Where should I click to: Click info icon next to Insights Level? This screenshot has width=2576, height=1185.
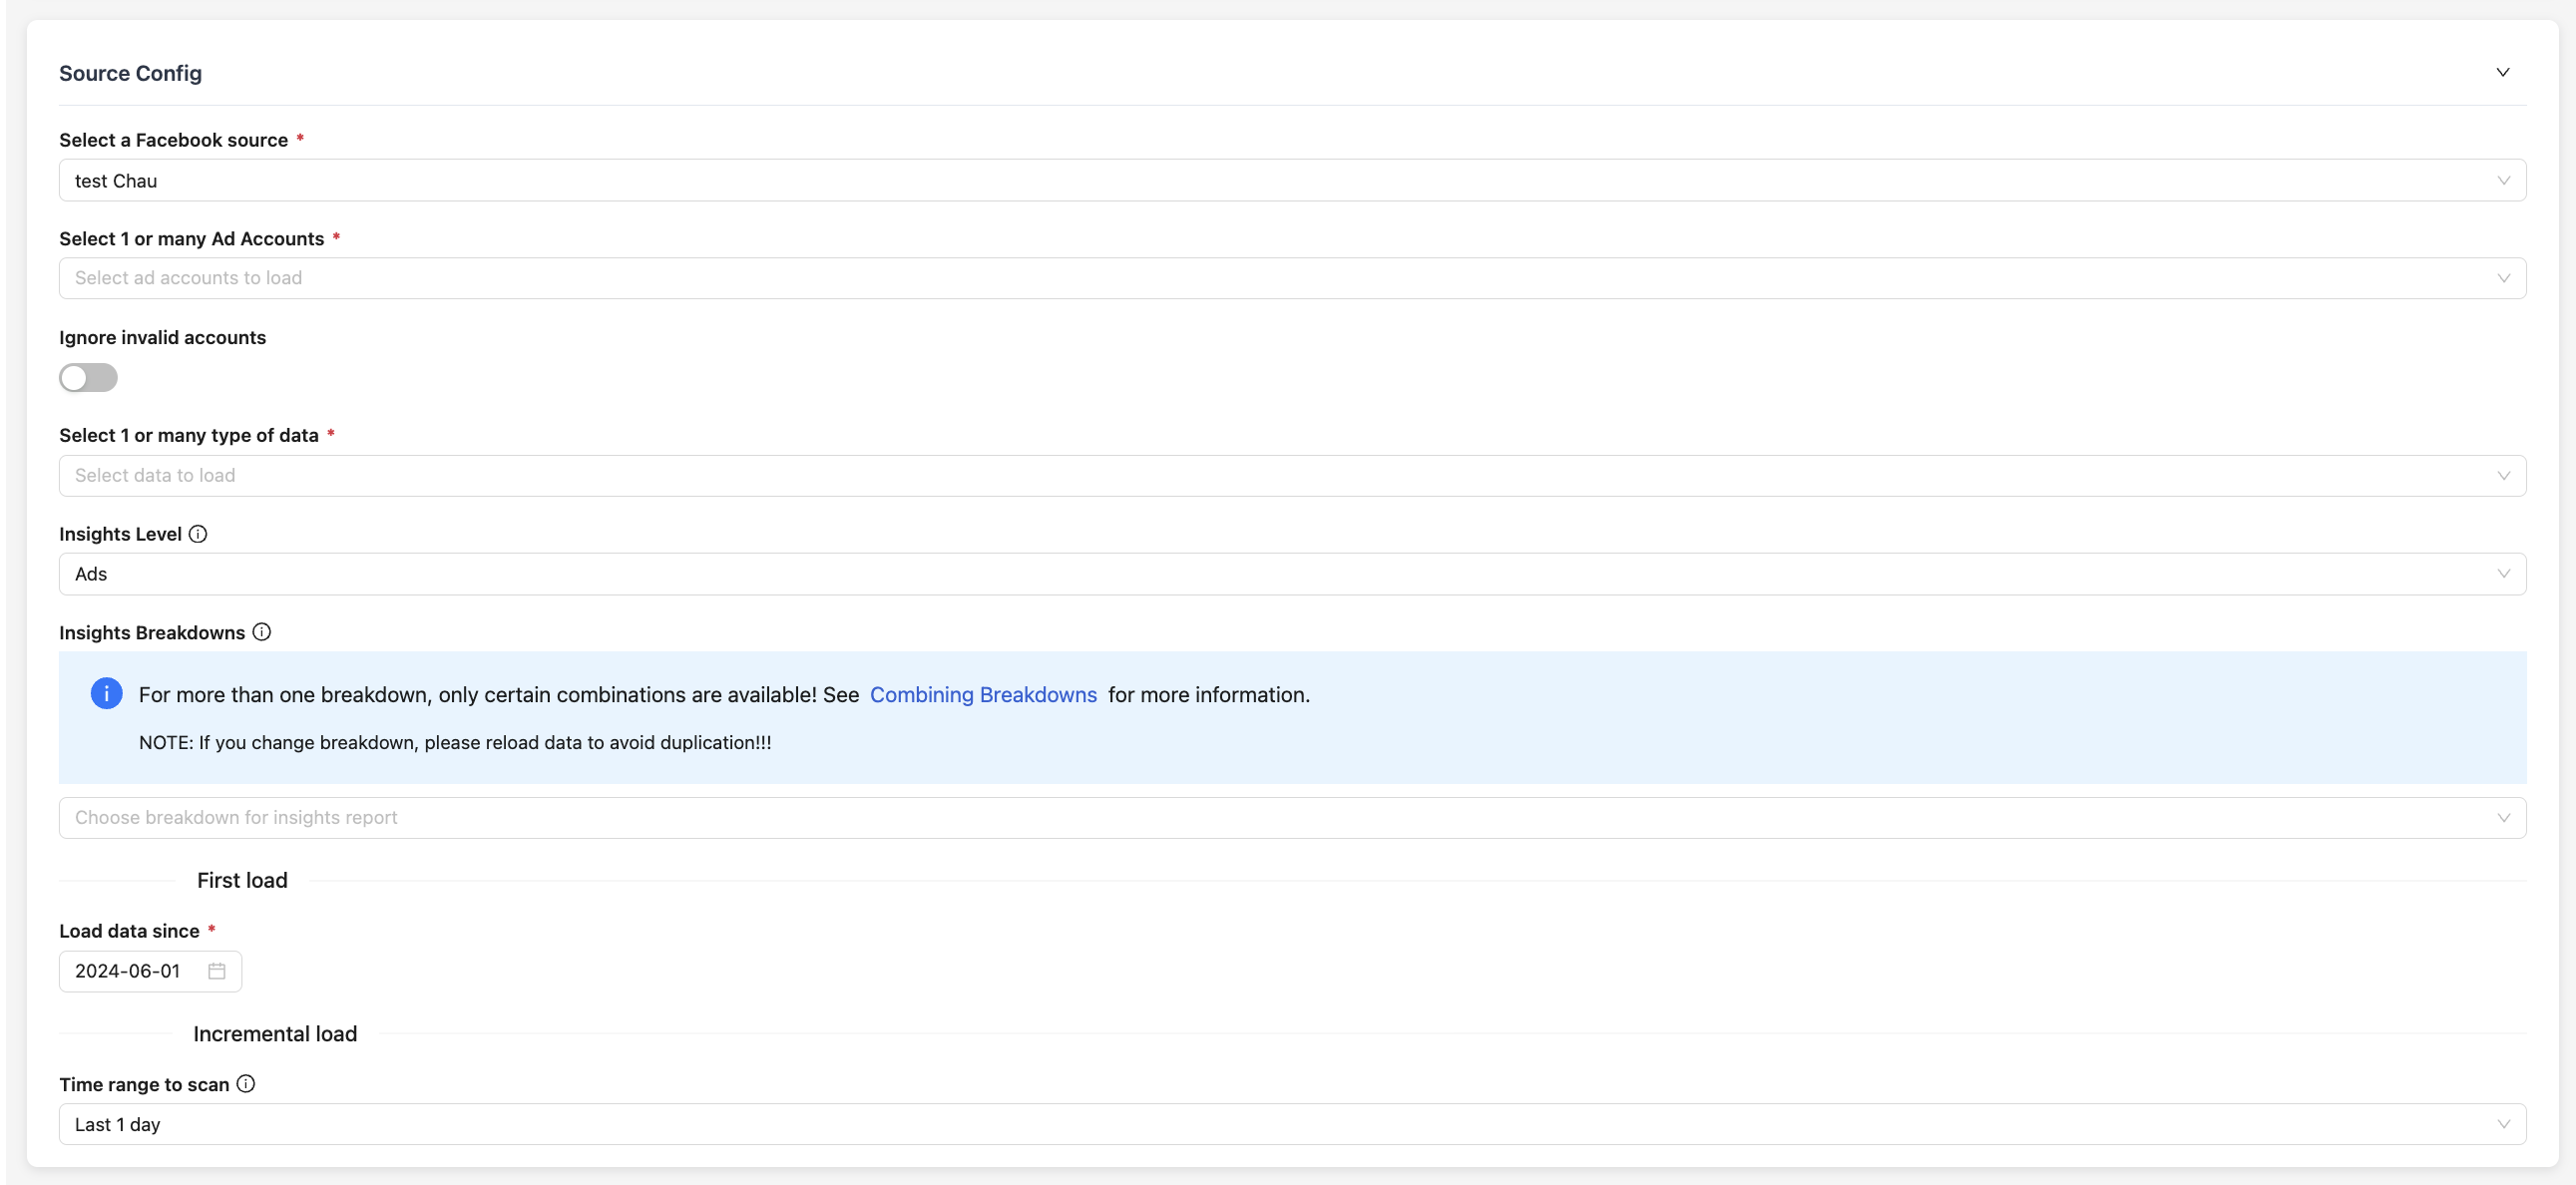click(198, 534)
